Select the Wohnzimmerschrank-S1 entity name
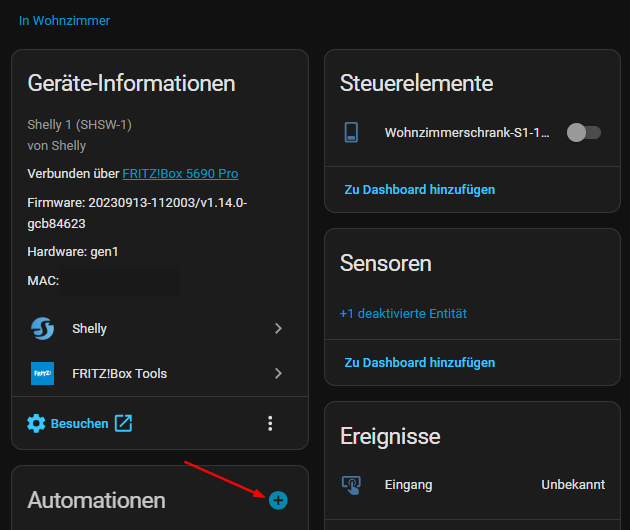The image size is (630, 530). click(x=467, y=132)
